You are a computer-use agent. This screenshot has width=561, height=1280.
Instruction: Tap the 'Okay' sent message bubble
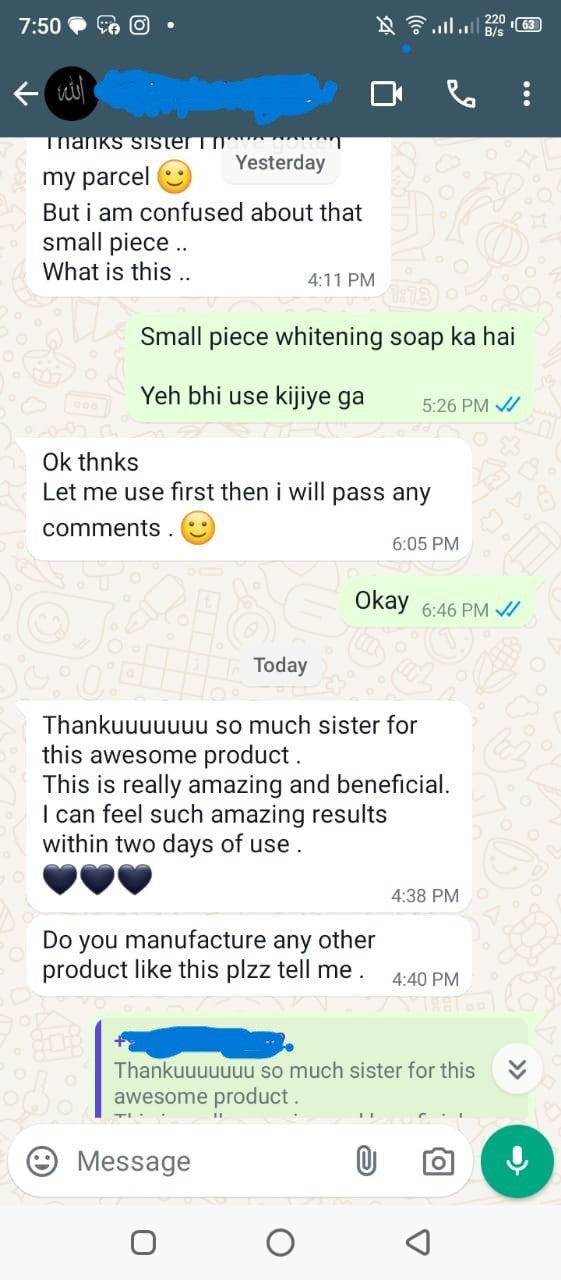[438, 603]
